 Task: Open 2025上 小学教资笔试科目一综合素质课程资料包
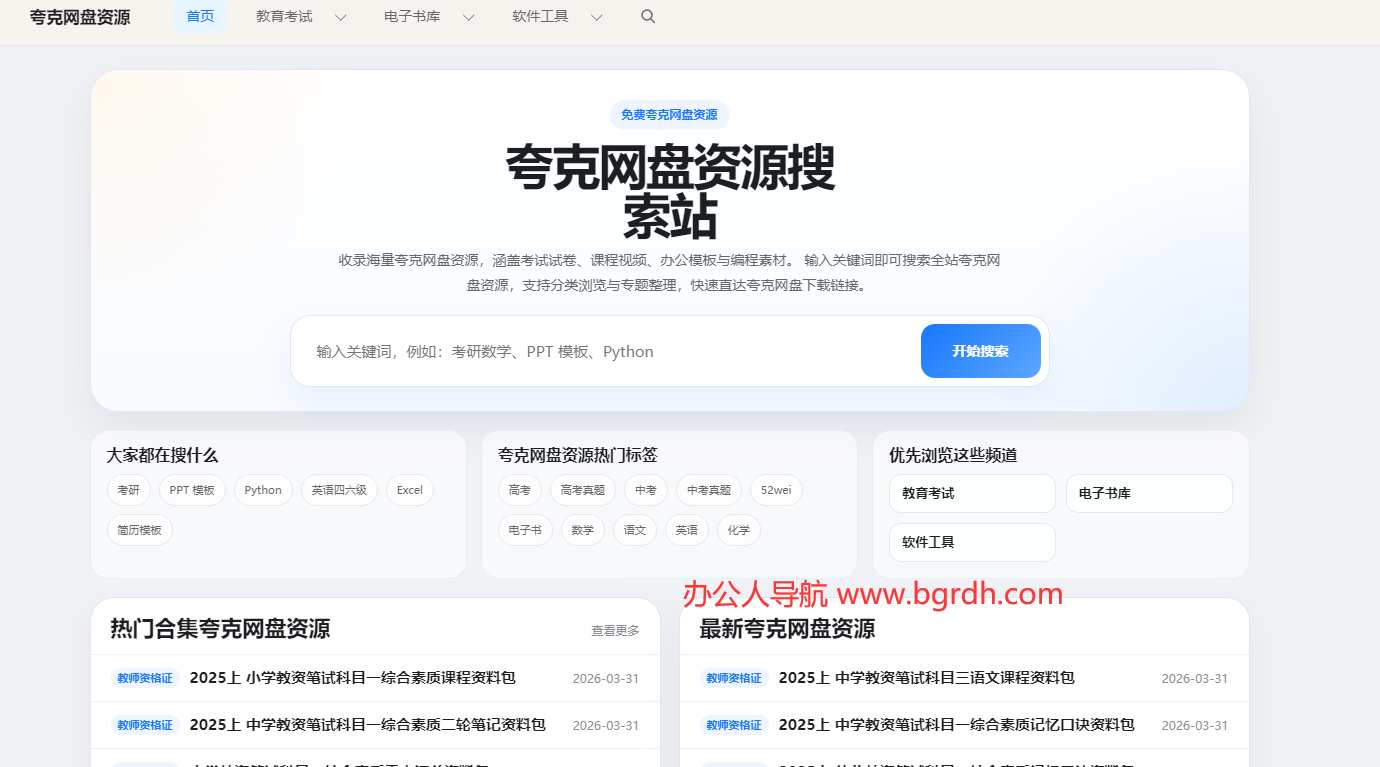point(352,677)
